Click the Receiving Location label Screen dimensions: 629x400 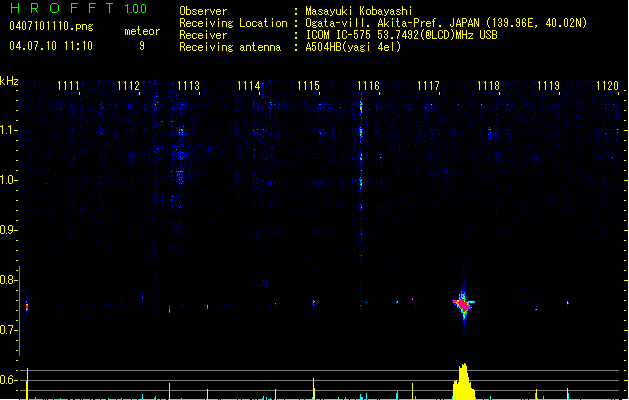click(233, 23)
